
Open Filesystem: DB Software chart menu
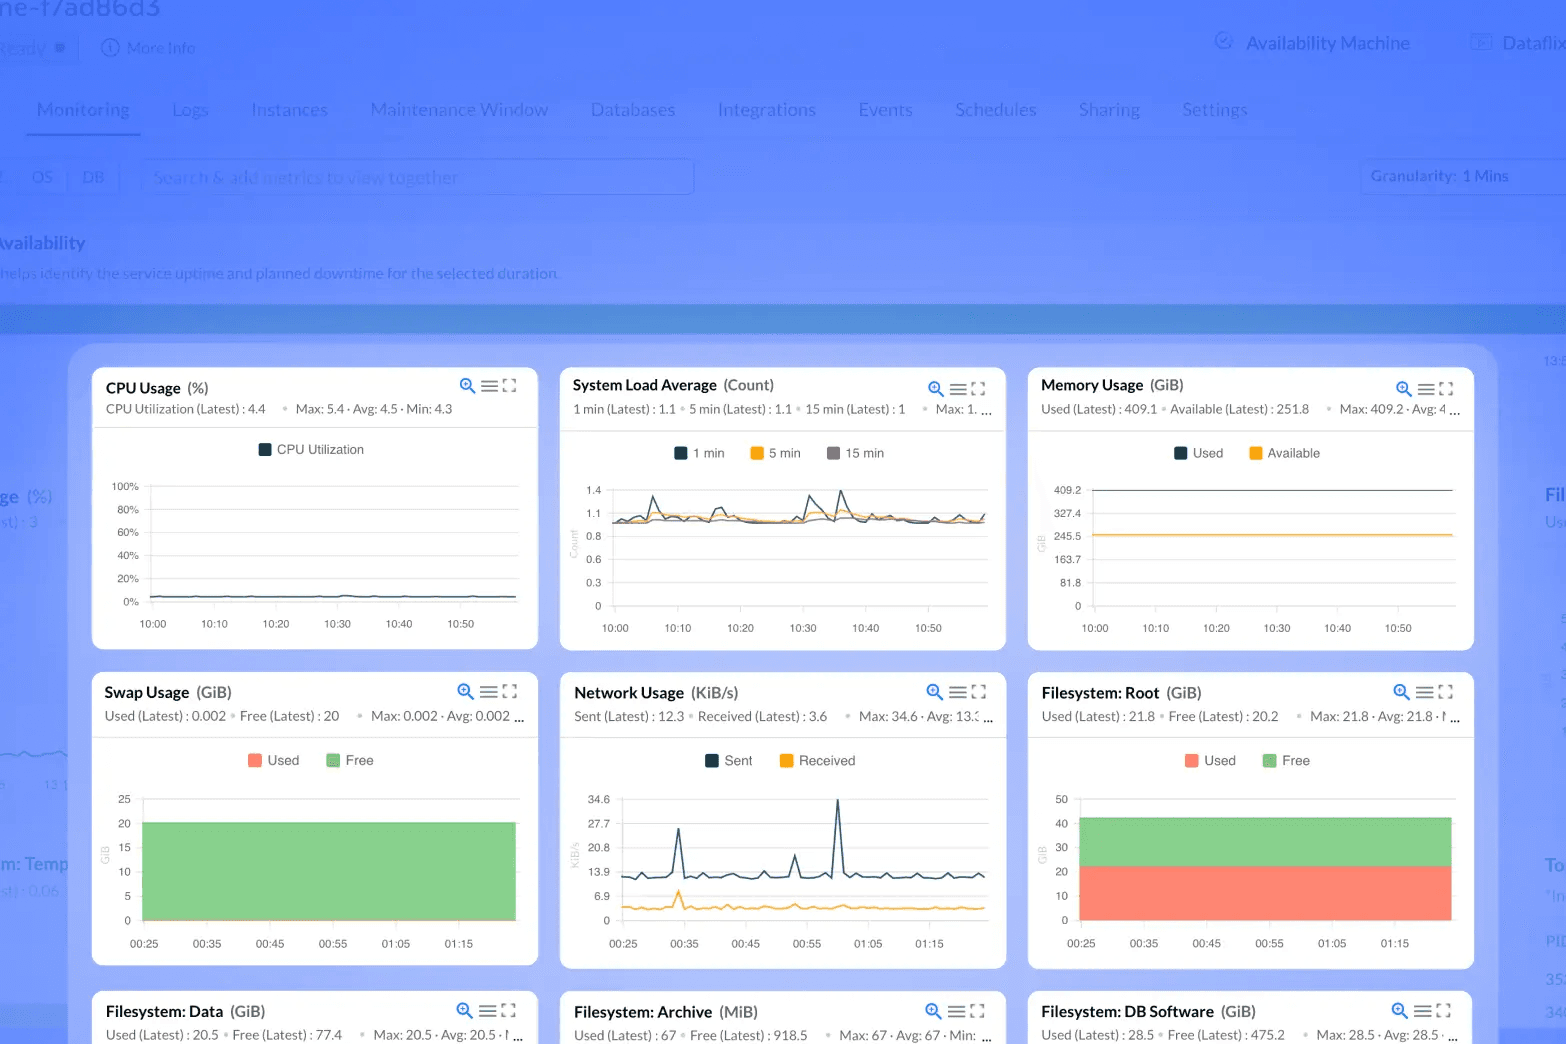point(1422,1011)
